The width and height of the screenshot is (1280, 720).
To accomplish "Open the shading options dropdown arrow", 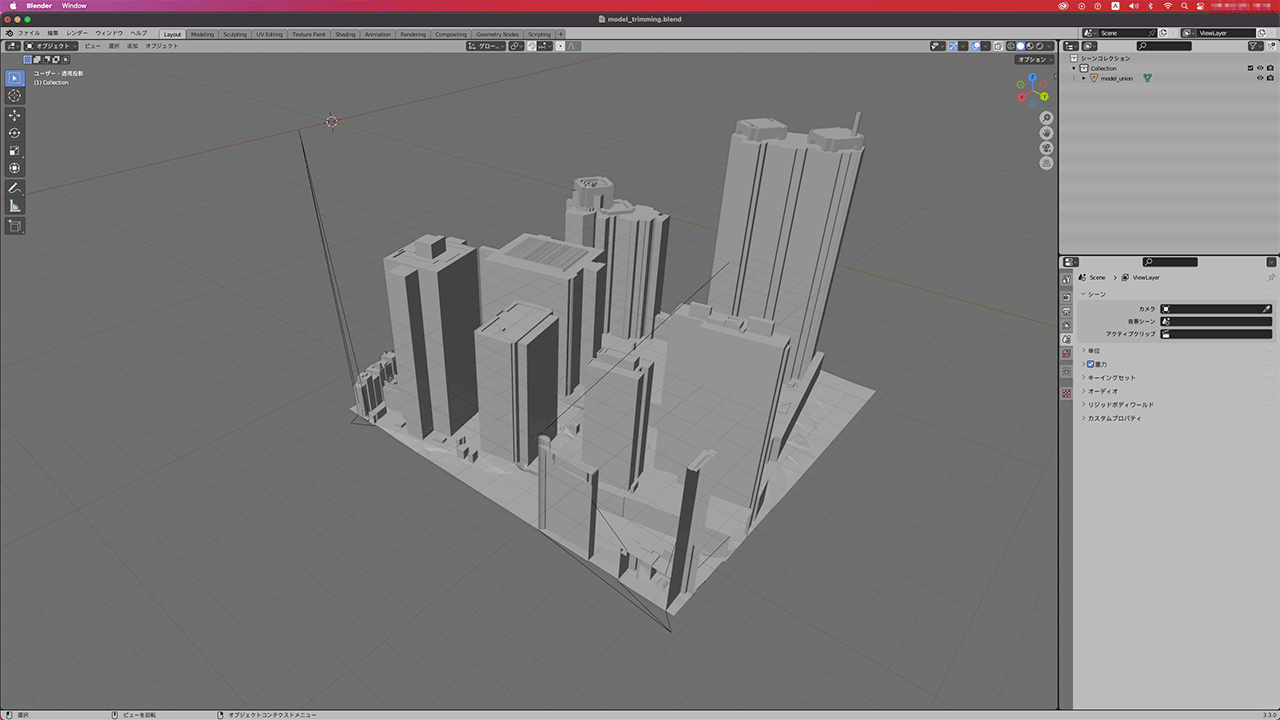I will click(x=1051, y=46).
